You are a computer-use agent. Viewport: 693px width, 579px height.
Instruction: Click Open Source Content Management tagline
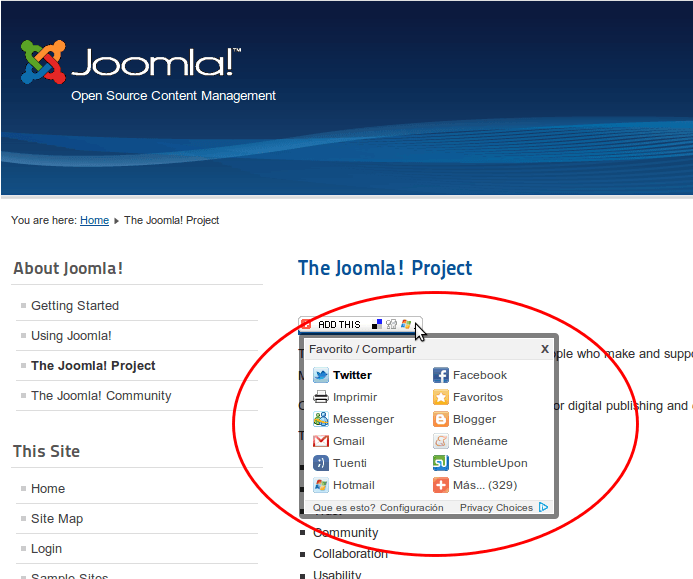click(173, 96)
